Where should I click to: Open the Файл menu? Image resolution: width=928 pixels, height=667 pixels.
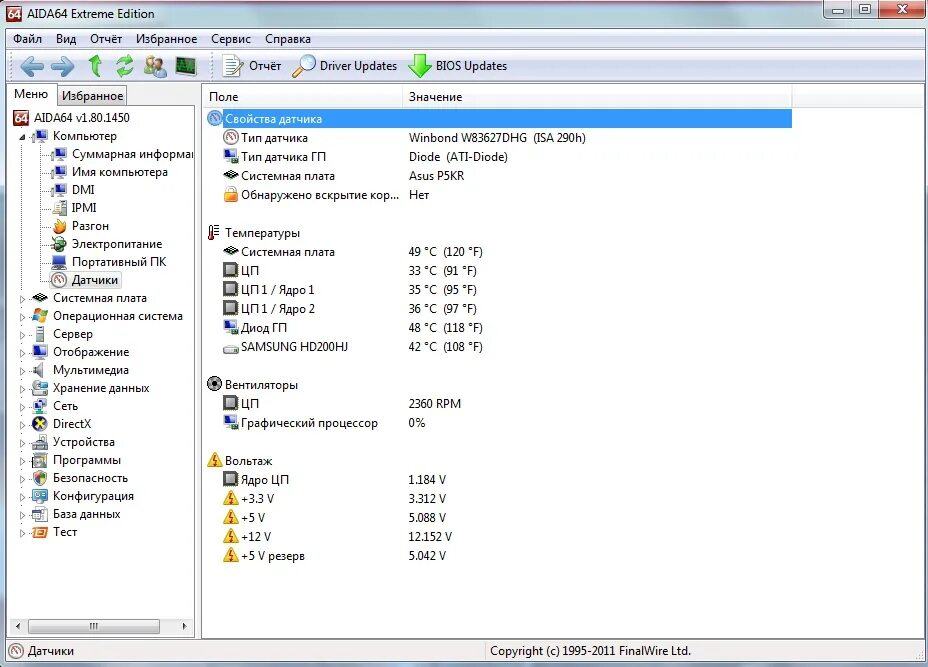click(x=27, y=39)
